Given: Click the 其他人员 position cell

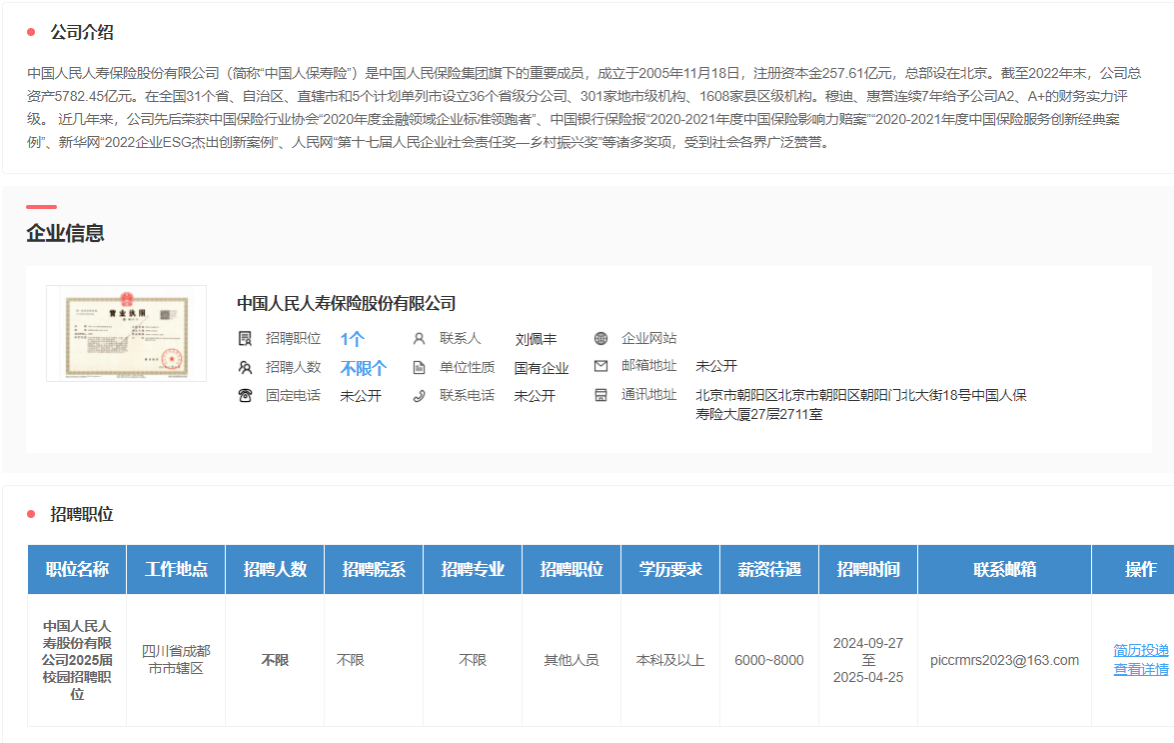Looking at the screenshot, I should tap(571, 660).
